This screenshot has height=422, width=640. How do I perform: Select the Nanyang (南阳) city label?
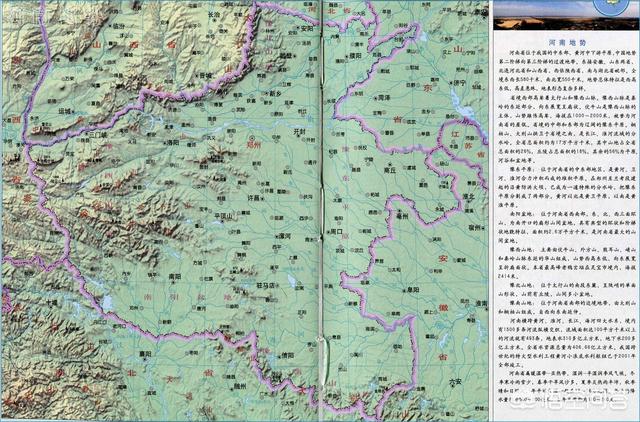175,276
